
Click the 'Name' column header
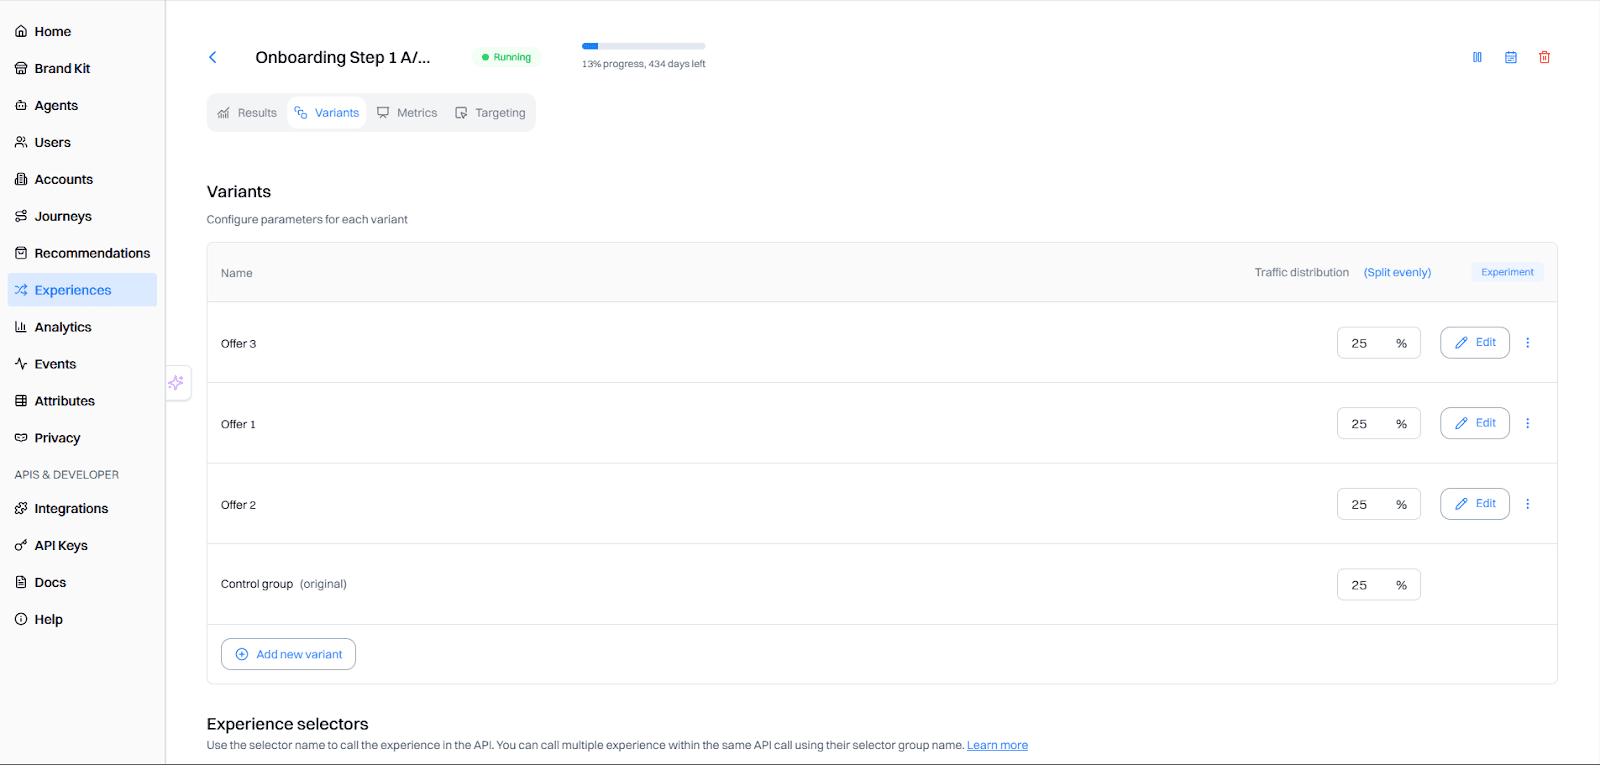coord(237,273)
